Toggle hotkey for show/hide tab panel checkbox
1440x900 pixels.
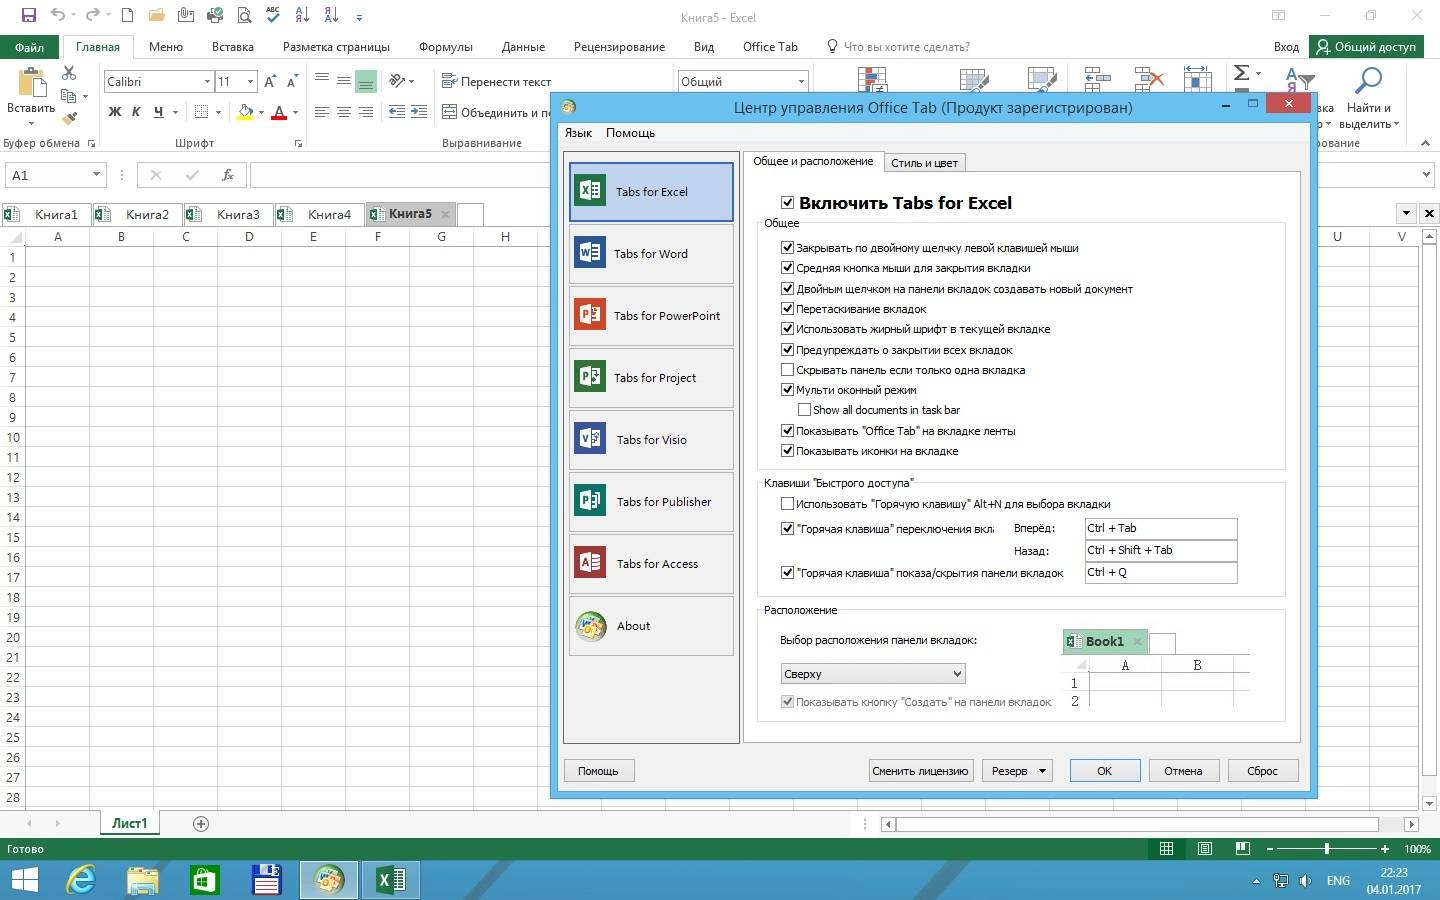click(x=787, y=573)
